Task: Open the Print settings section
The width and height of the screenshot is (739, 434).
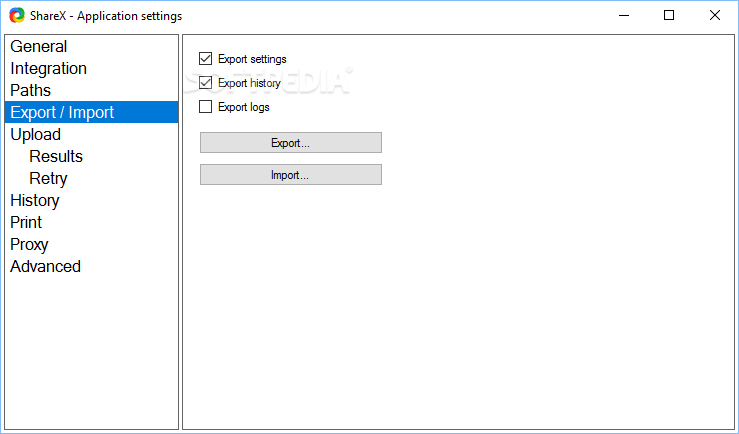Action: (x=26, y=222)
